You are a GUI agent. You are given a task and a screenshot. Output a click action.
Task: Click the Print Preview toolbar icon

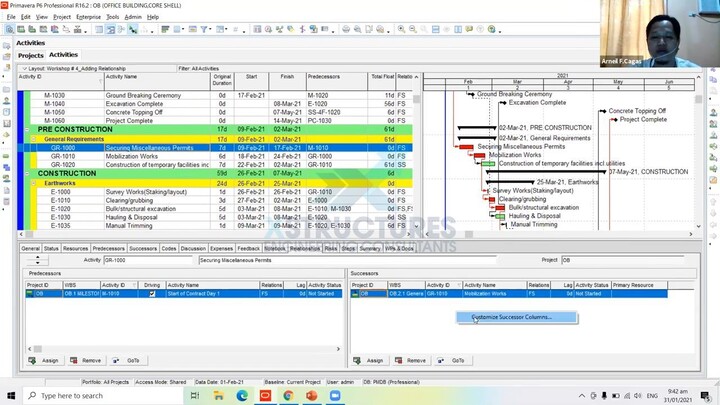(357, 29)
